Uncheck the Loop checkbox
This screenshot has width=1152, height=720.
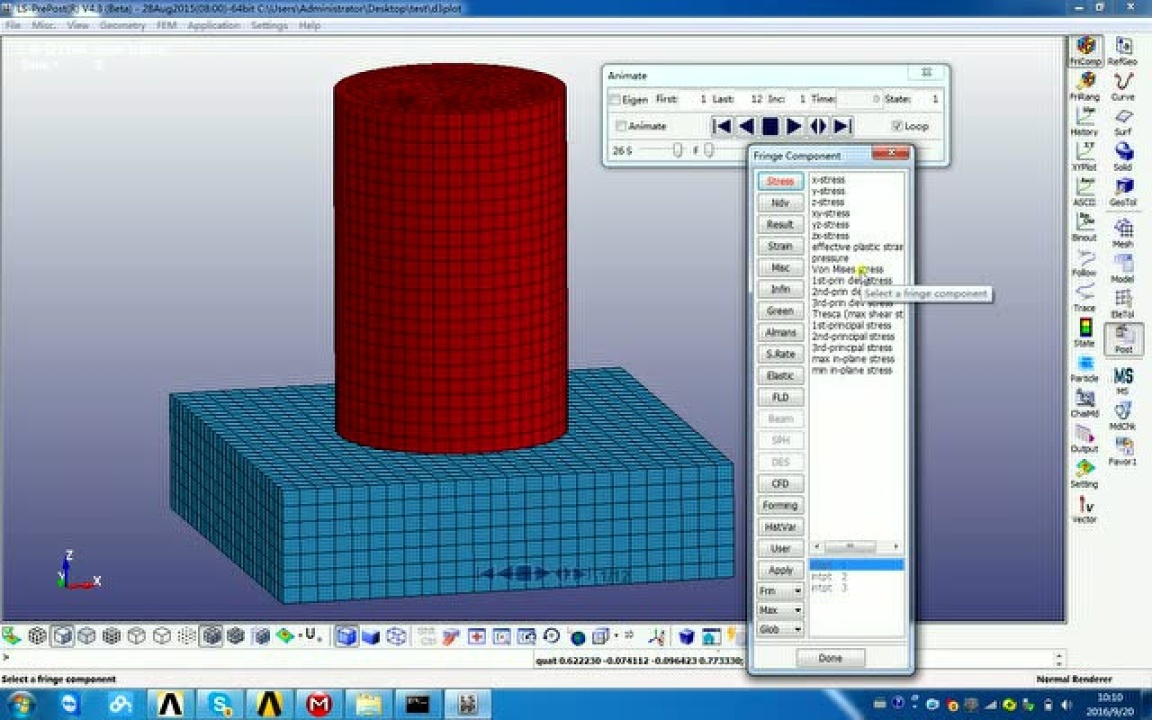coord(897,126)
